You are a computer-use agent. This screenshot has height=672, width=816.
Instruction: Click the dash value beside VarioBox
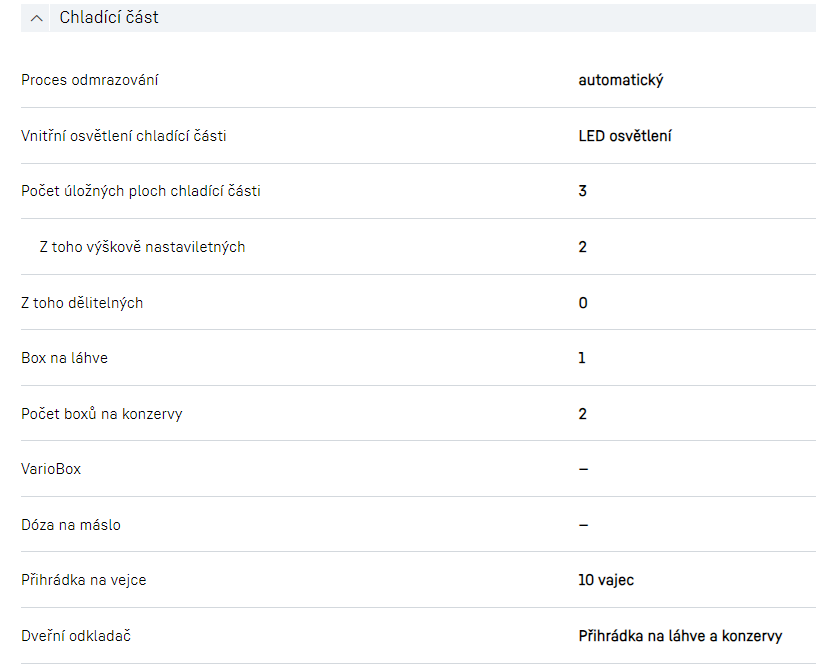pyautogui.click(x=583, y=469)
